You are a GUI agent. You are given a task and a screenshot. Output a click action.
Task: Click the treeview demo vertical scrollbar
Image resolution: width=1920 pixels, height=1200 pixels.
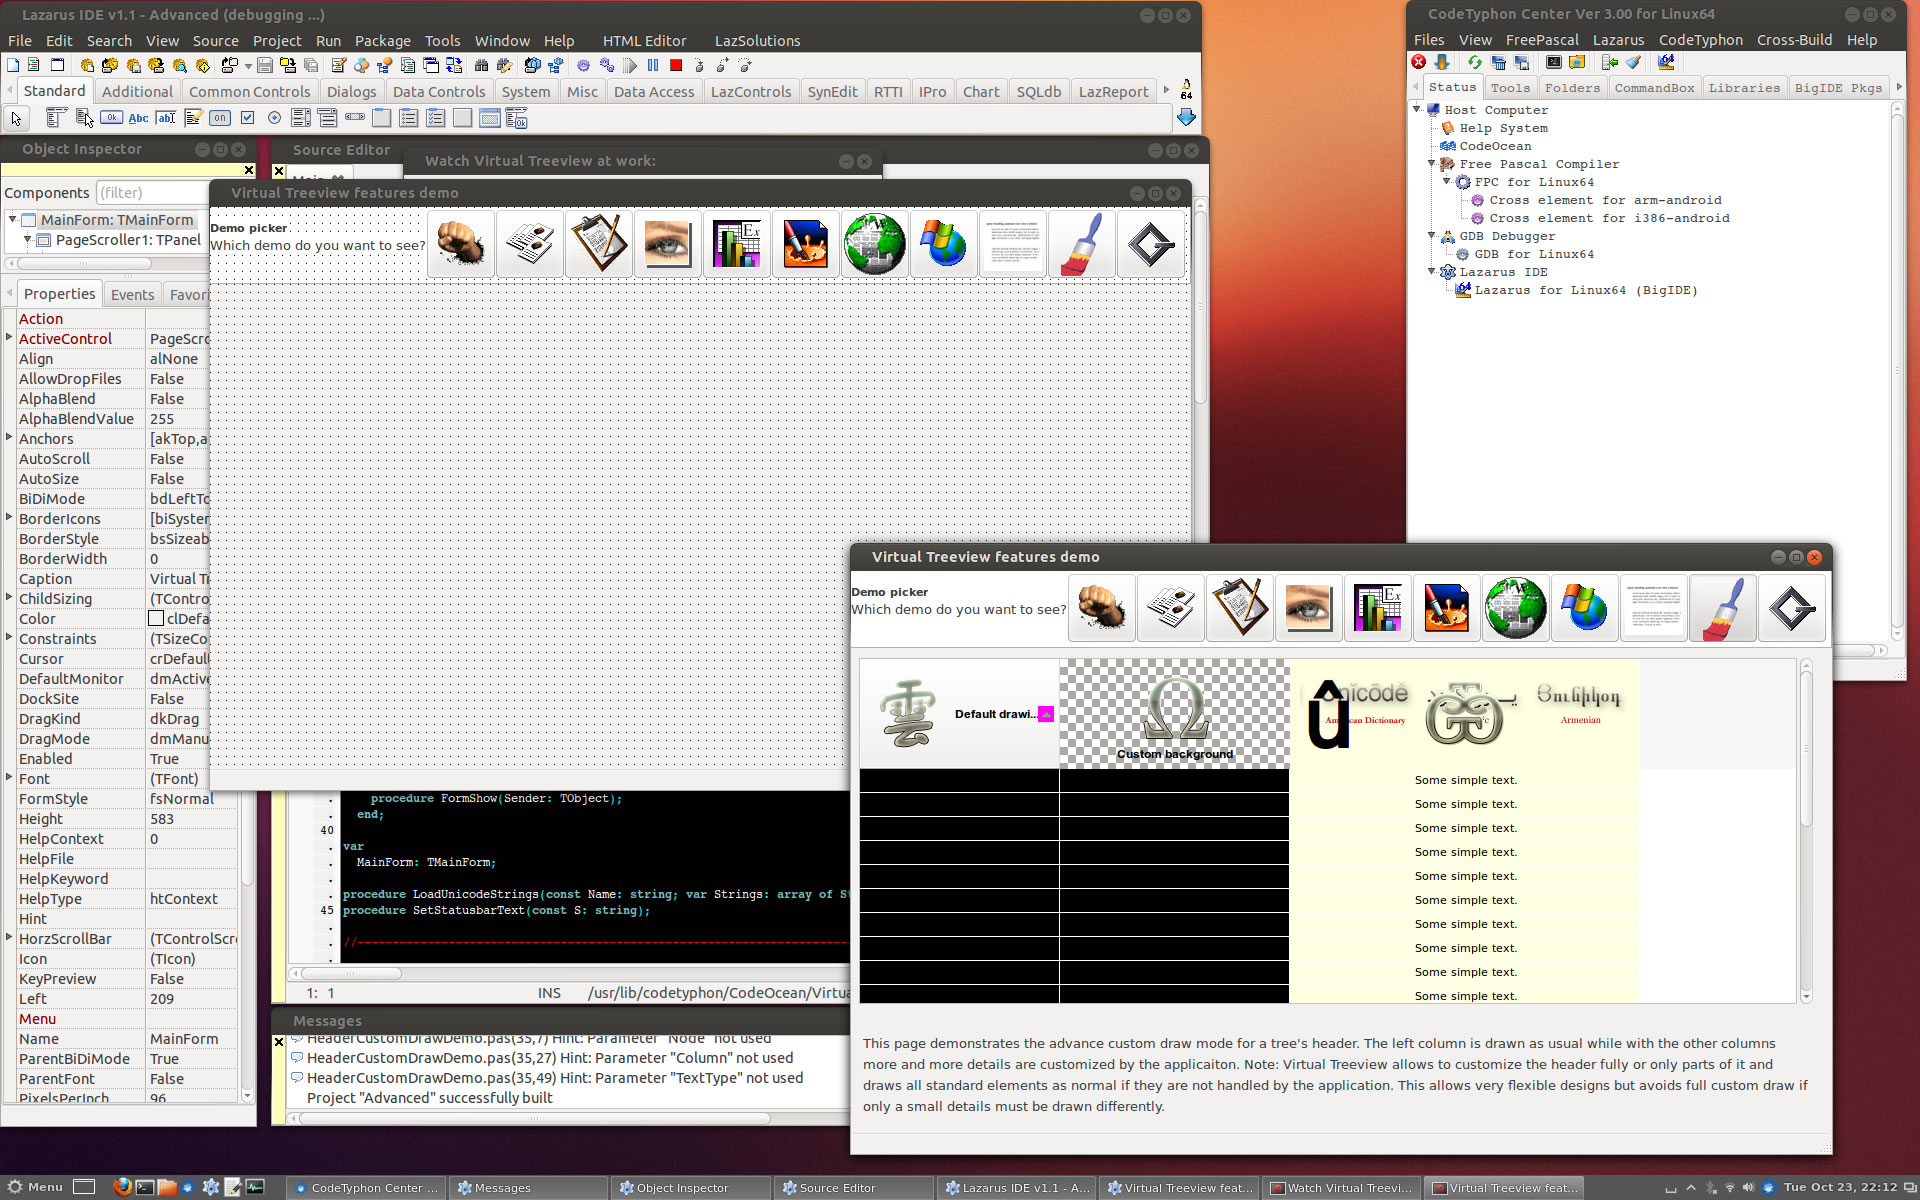1806,831
